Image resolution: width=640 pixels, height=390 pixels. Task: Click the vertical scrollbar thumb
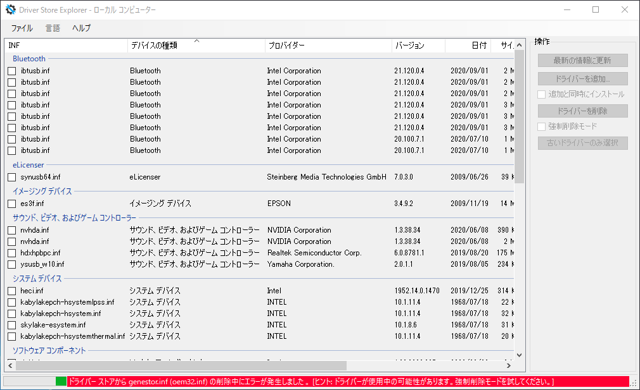point(519,117)
